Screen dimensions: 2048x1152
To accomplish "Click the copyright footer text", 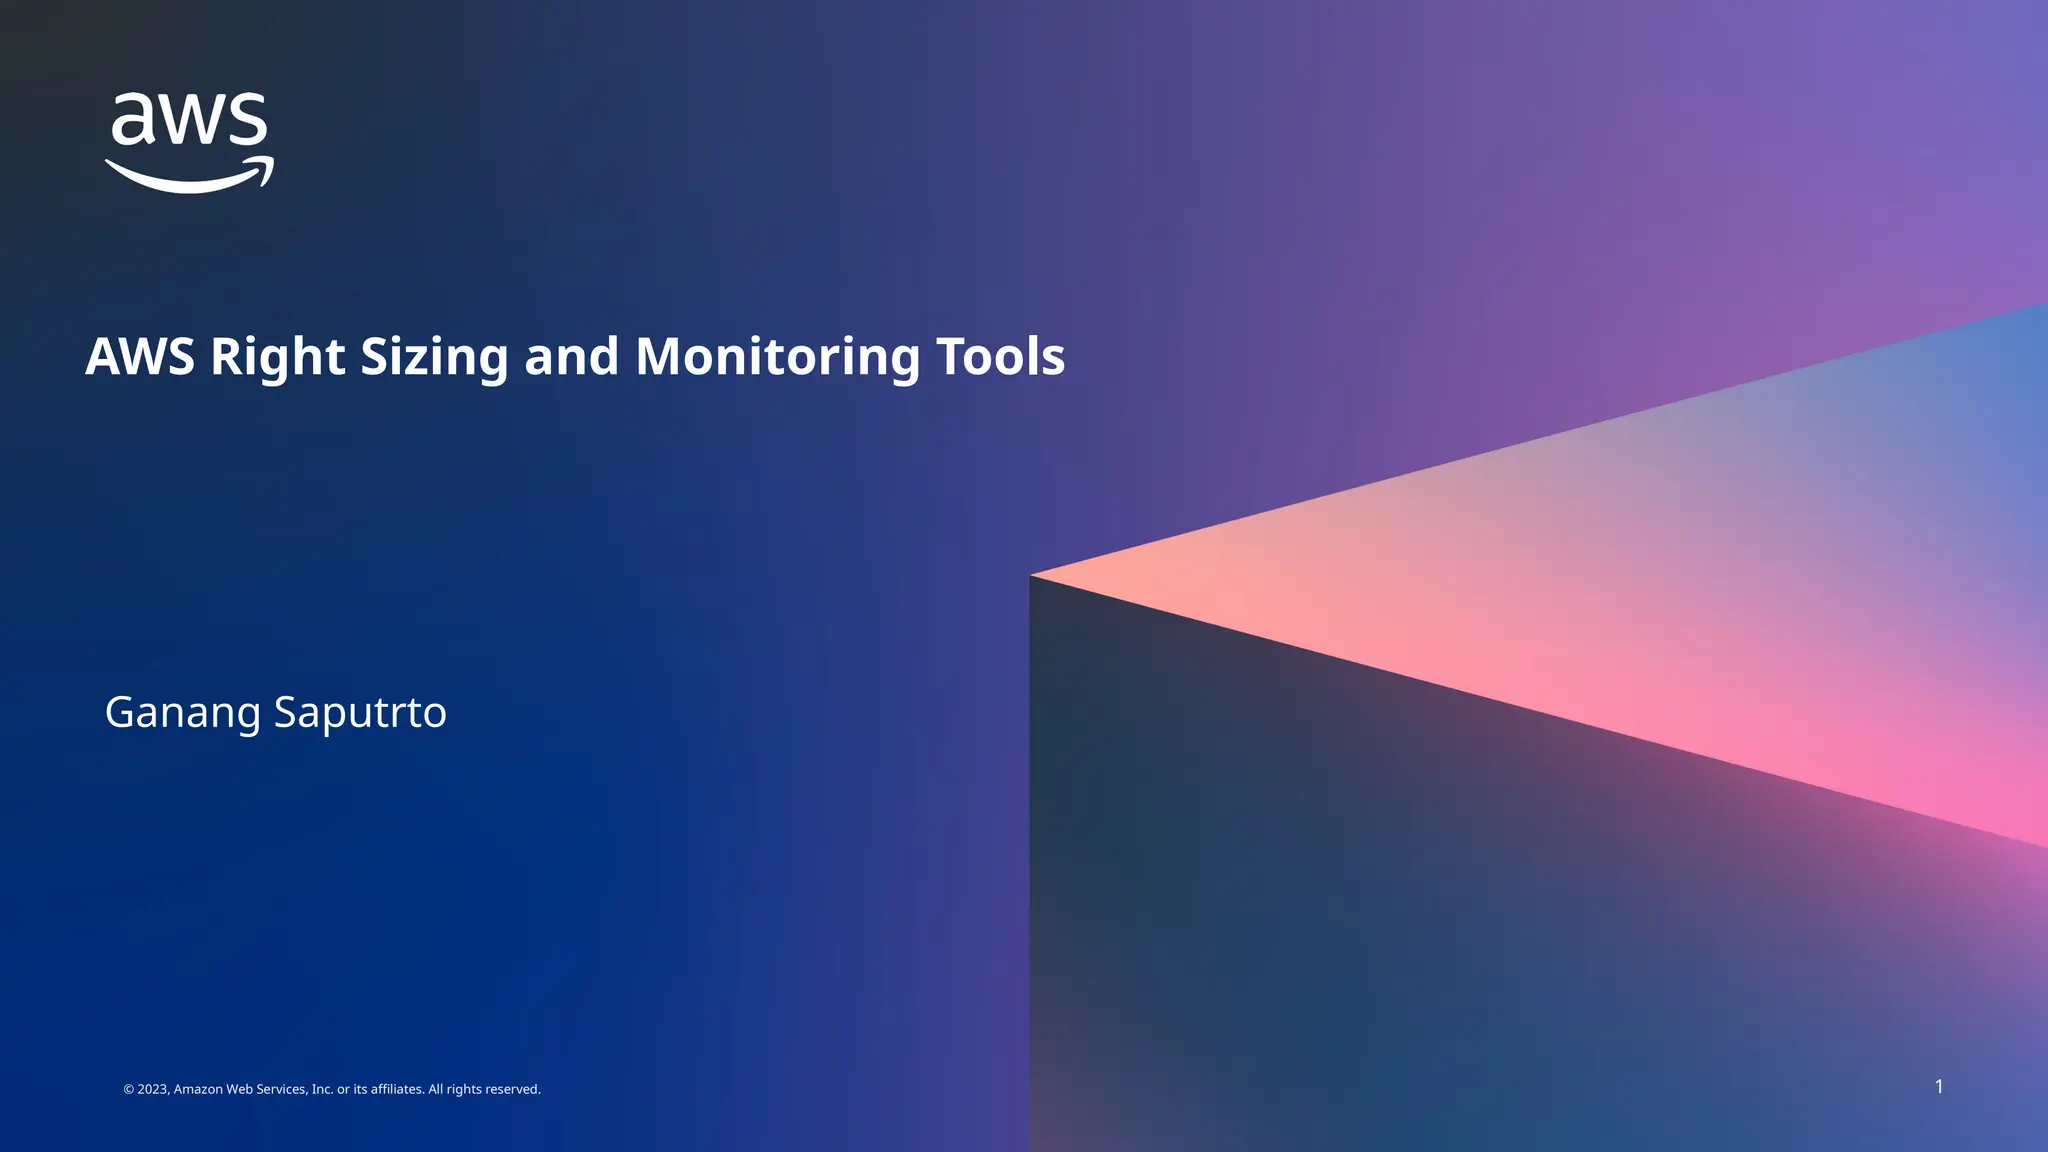I will click(x=332, y=1089).
